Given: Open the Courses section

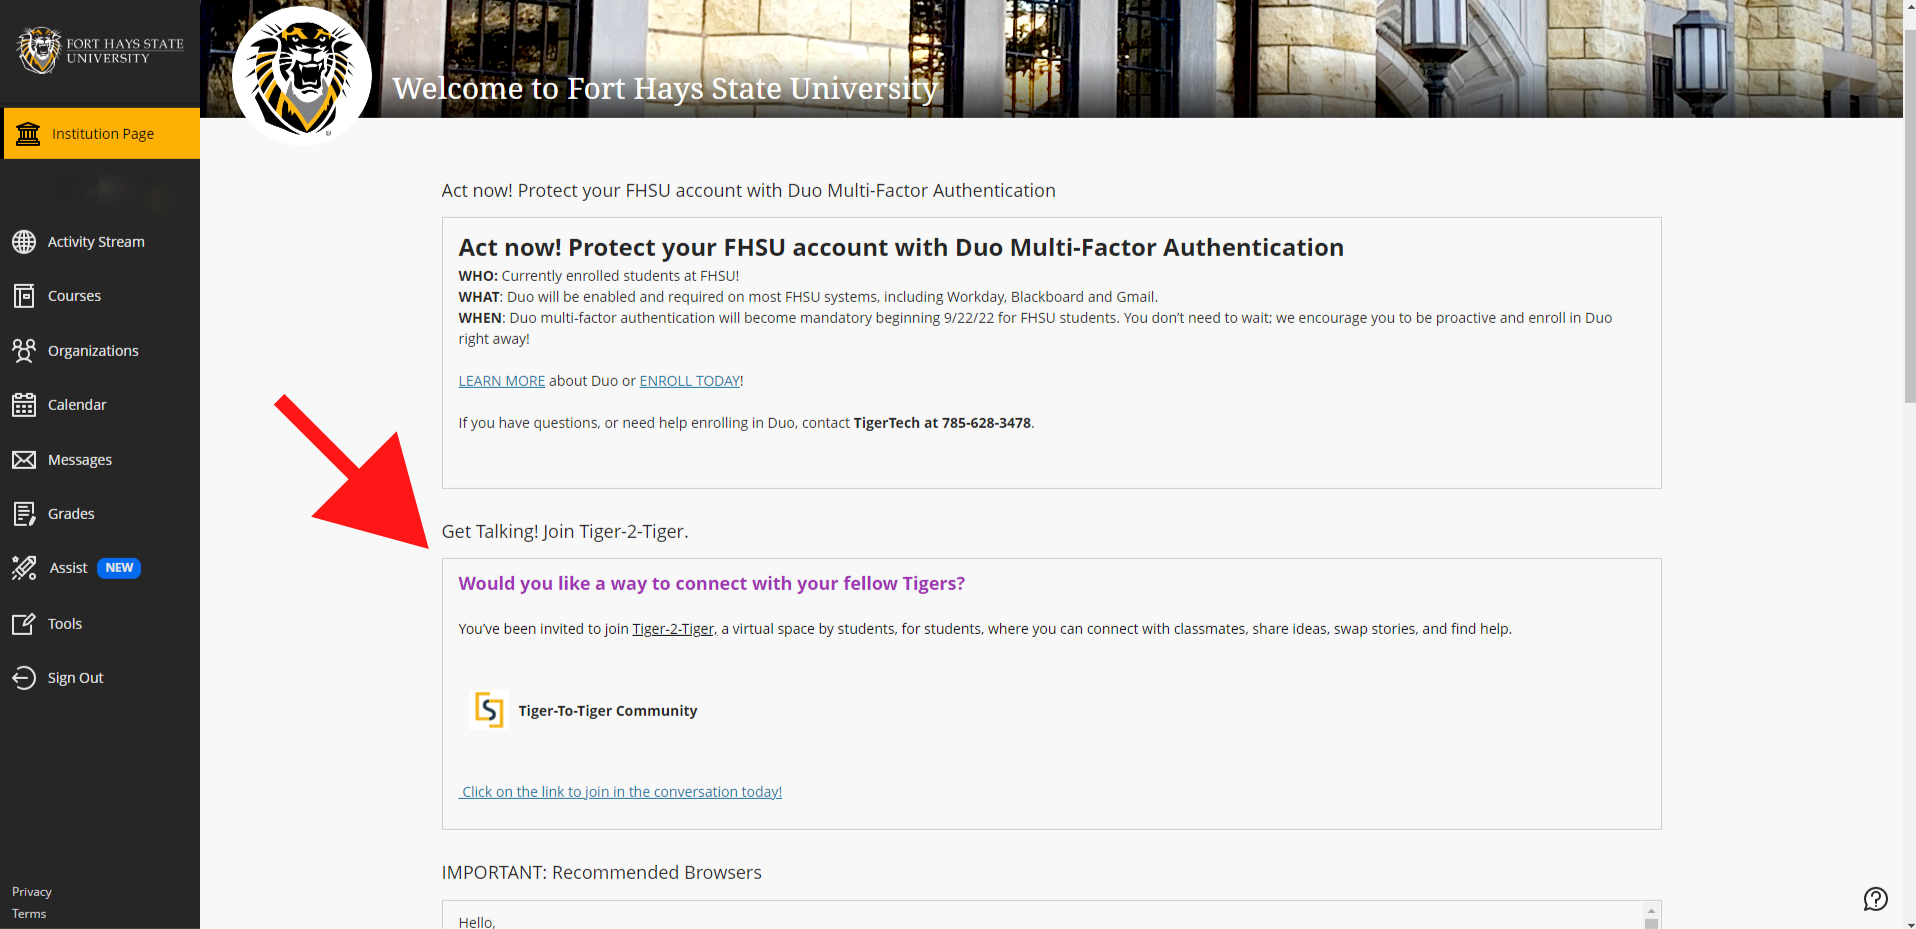Looking at the screenshot, I should pos(74,296).
